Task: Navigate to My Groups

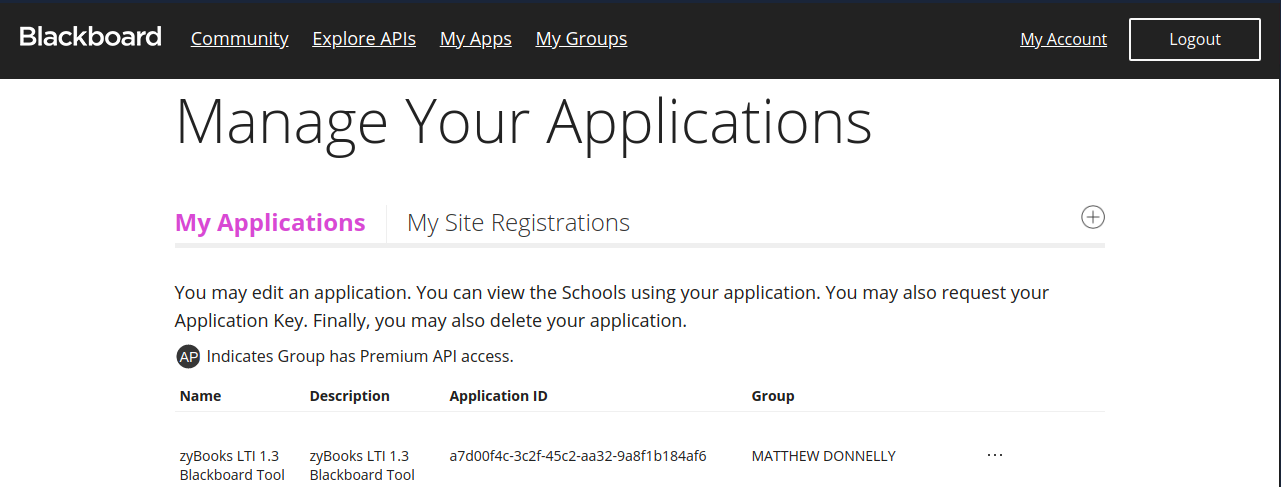Action: (x=581, y=39)
